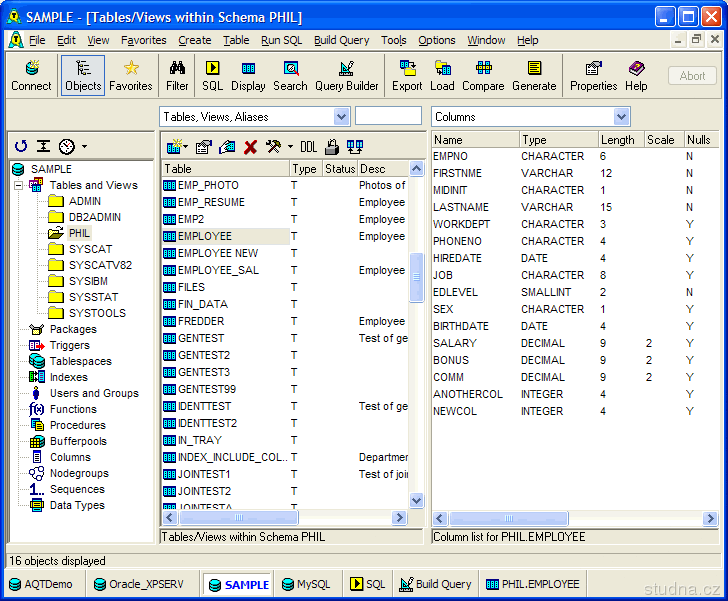Click the Export toolbar icon
Image resolution: width=728 pixels, height=601 pixels.
click(x=407, y=75)
